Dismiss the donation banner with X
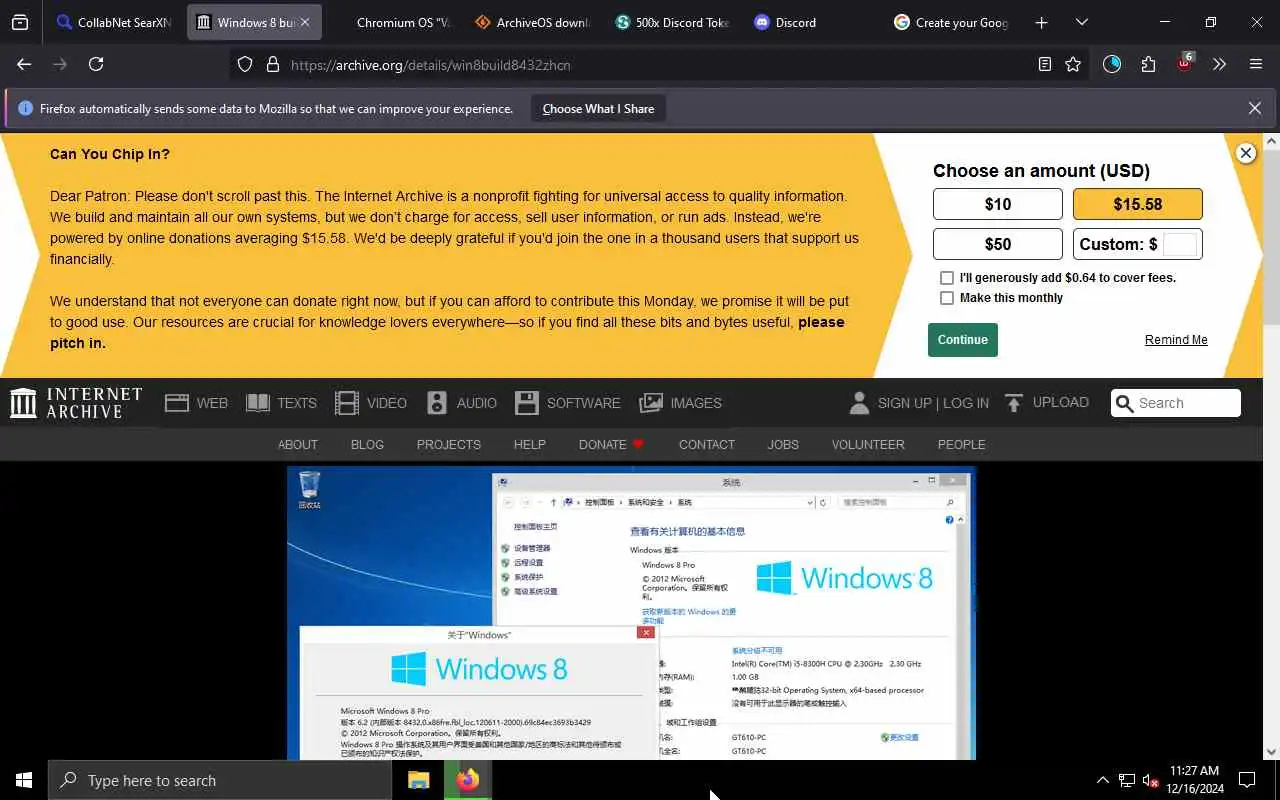The height and width of the screenshot is (800, 1280). click(x=1245, y=153)
